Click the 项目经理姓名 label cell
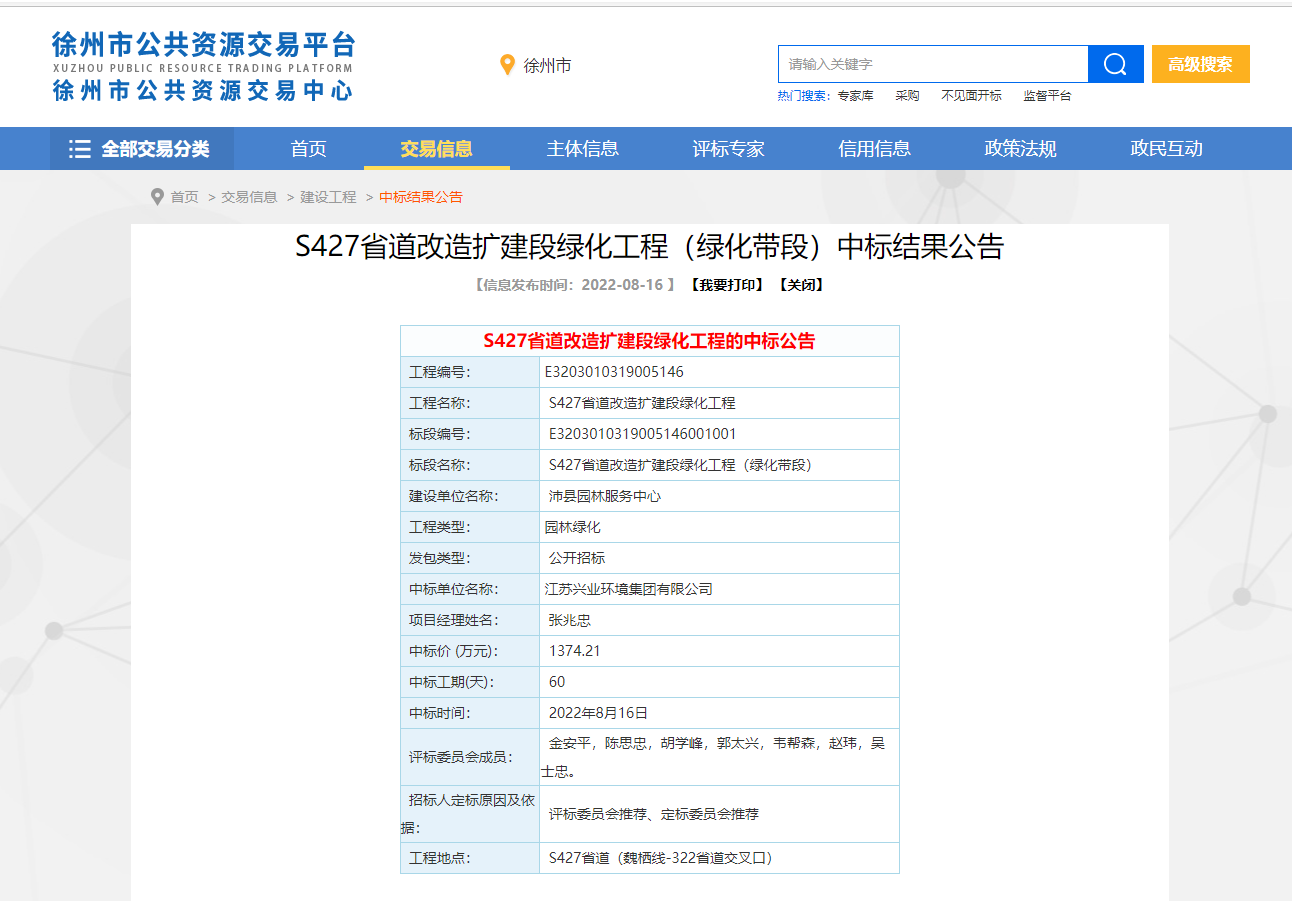Screen dimensions: 1292x901 470,620
